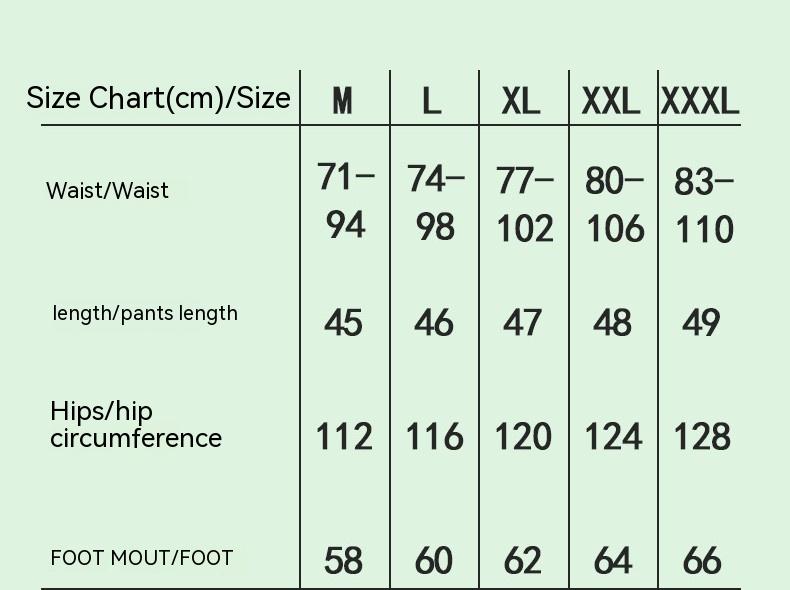Screen dimensions: 790x590
Task: Click pants length value 45
Action: click(x=344, y=323)
